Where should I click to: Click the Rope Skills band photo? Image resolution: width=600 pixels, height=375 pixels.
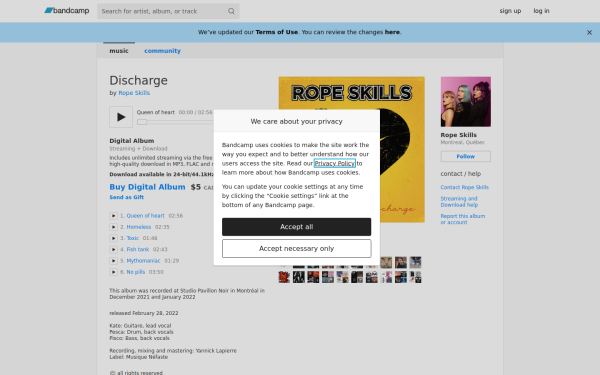[466, 102]
